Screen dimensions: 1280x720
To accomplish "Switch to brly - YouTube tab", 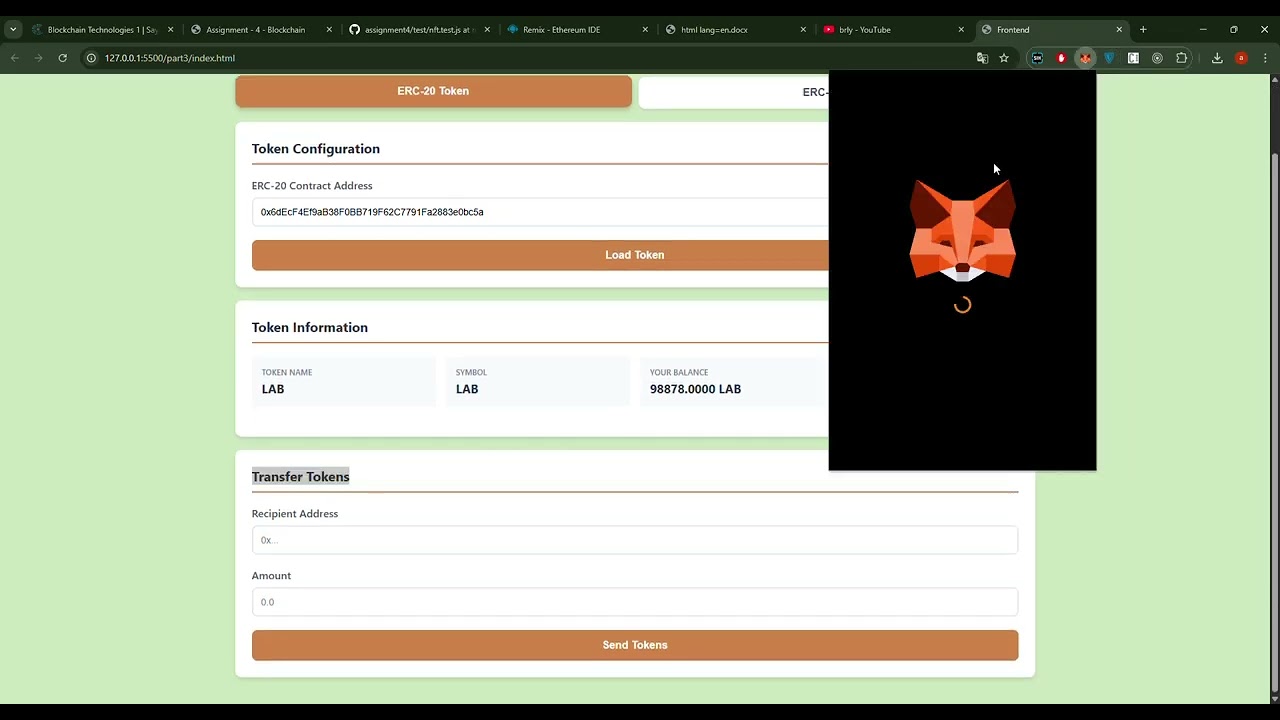I will 891,29.
